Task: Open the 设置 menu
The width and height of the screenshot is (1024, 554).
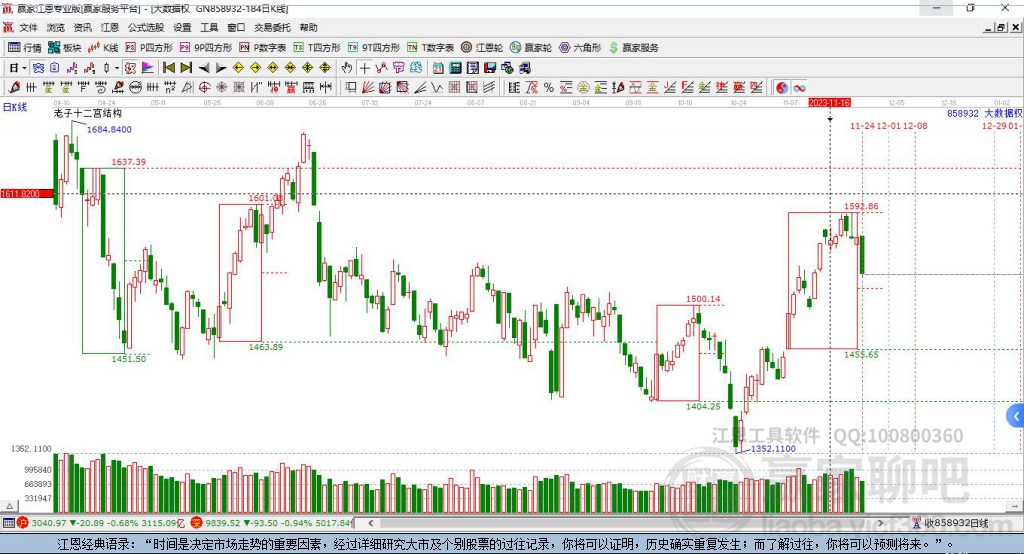Action: tap(182, 27)
